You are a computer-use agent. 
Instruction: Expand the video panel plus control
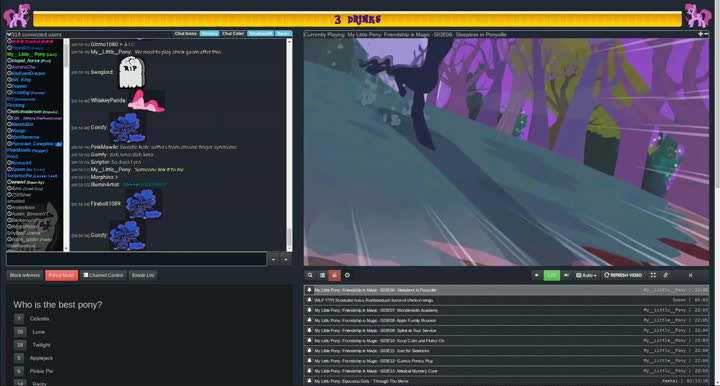[x=700, y=34]
